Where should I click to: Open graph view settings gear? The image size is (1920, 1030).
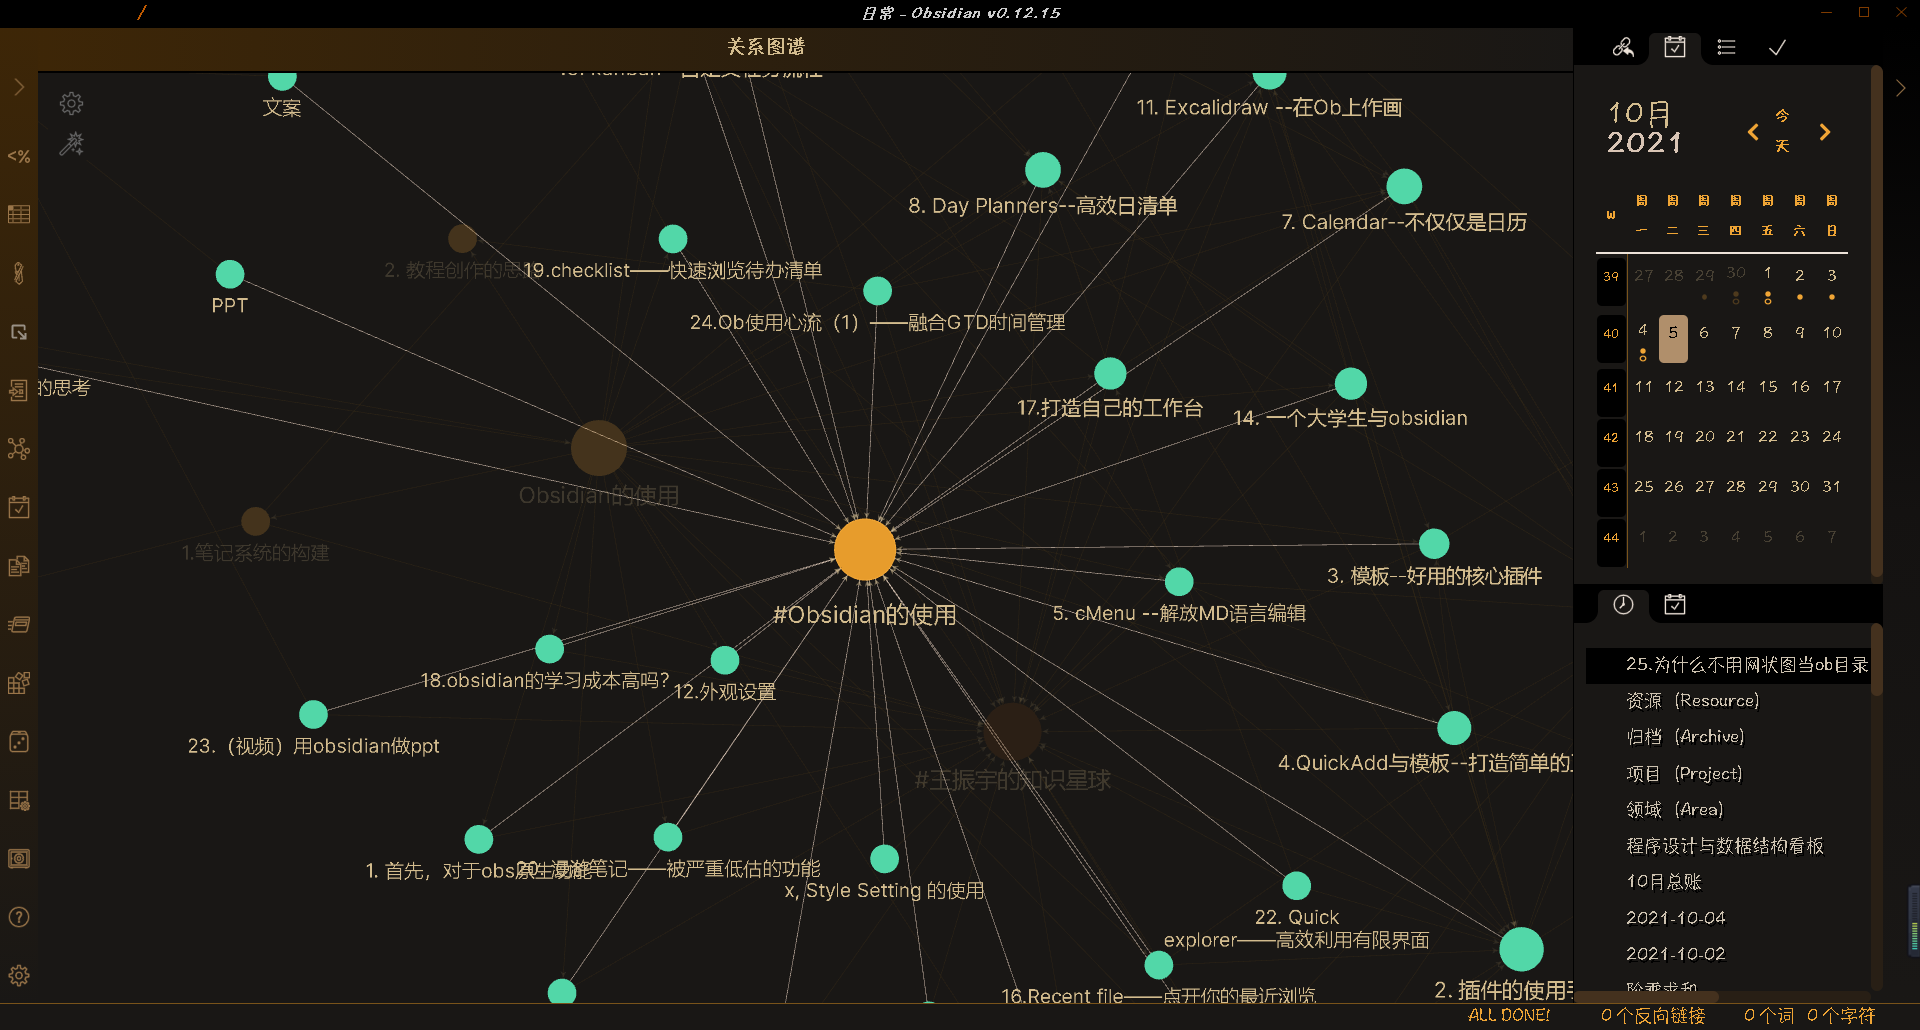[x=71, y=103]
